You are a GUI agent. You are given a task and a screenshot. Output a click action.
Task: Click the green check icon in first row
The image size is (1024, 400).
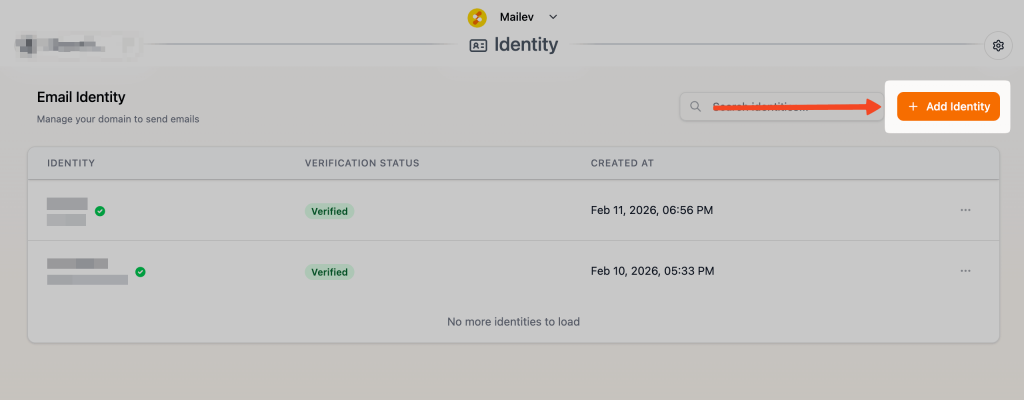(100, 211)
